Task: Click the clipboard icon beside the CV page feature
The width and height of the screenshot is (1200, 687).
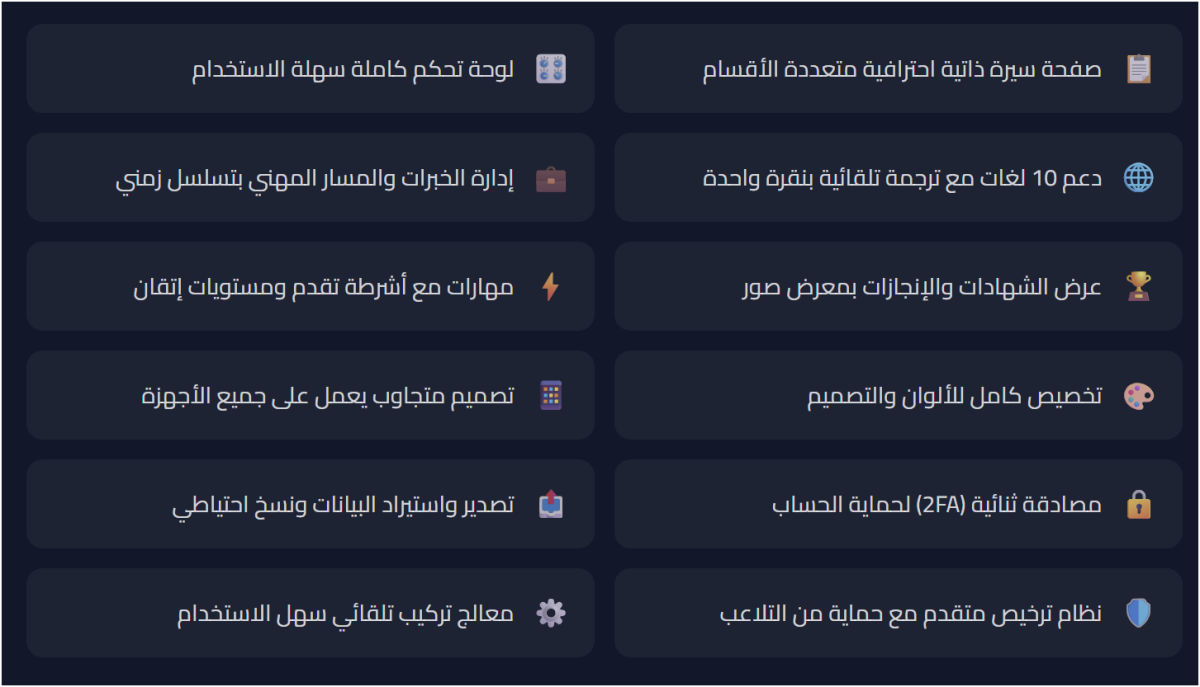Action: 1138,69
